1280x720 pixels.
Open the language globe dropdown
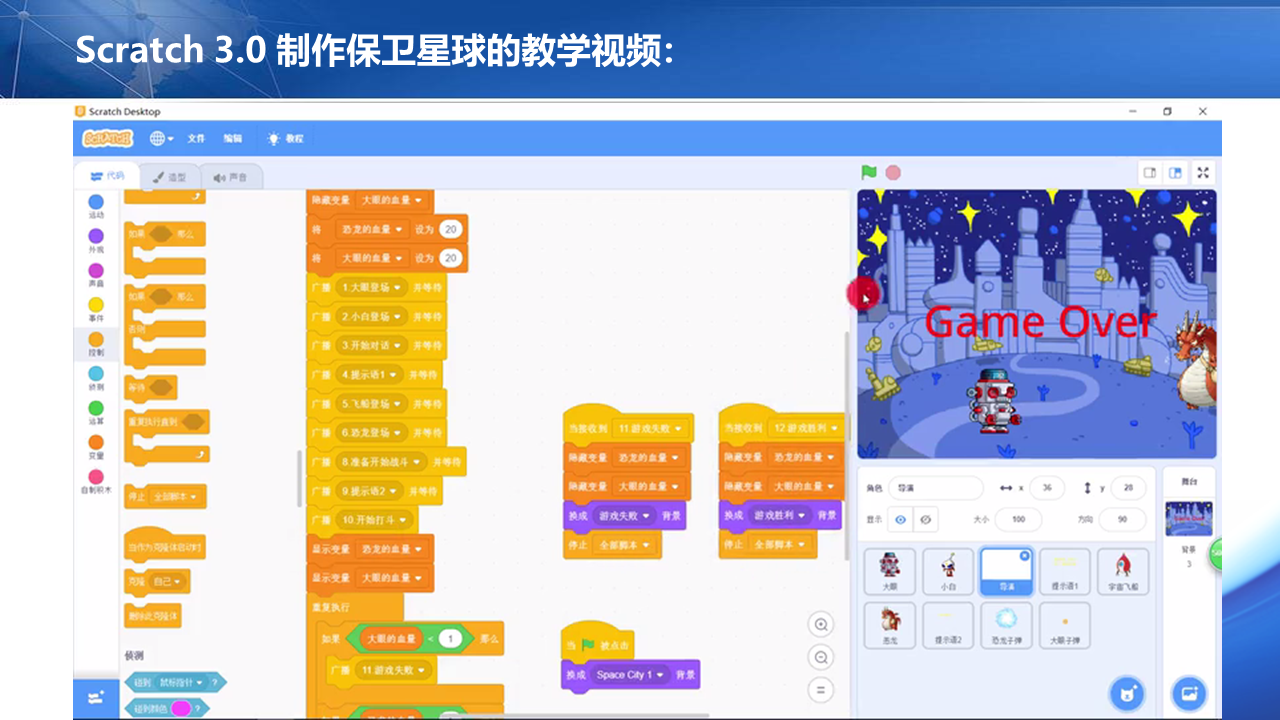coord(160,138)
